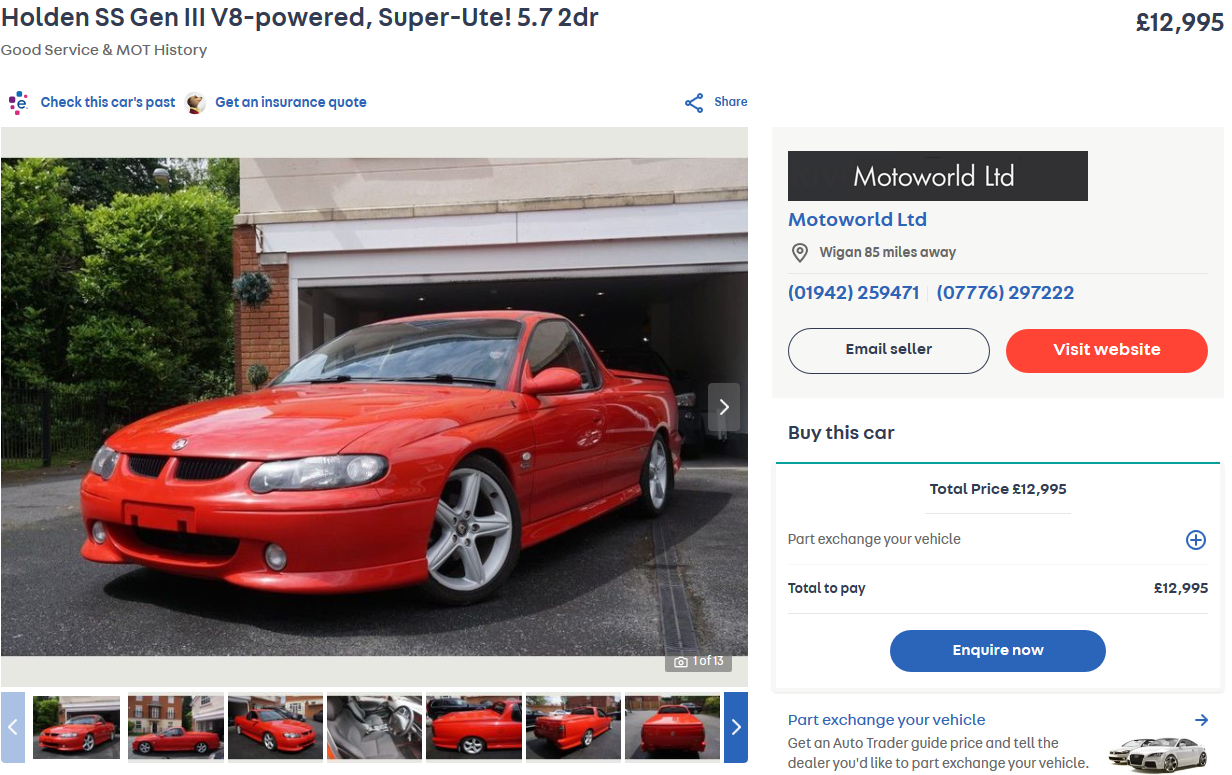Click the Share icon
The height and width of the screenshot is (775, 1232).
point(694,102)
